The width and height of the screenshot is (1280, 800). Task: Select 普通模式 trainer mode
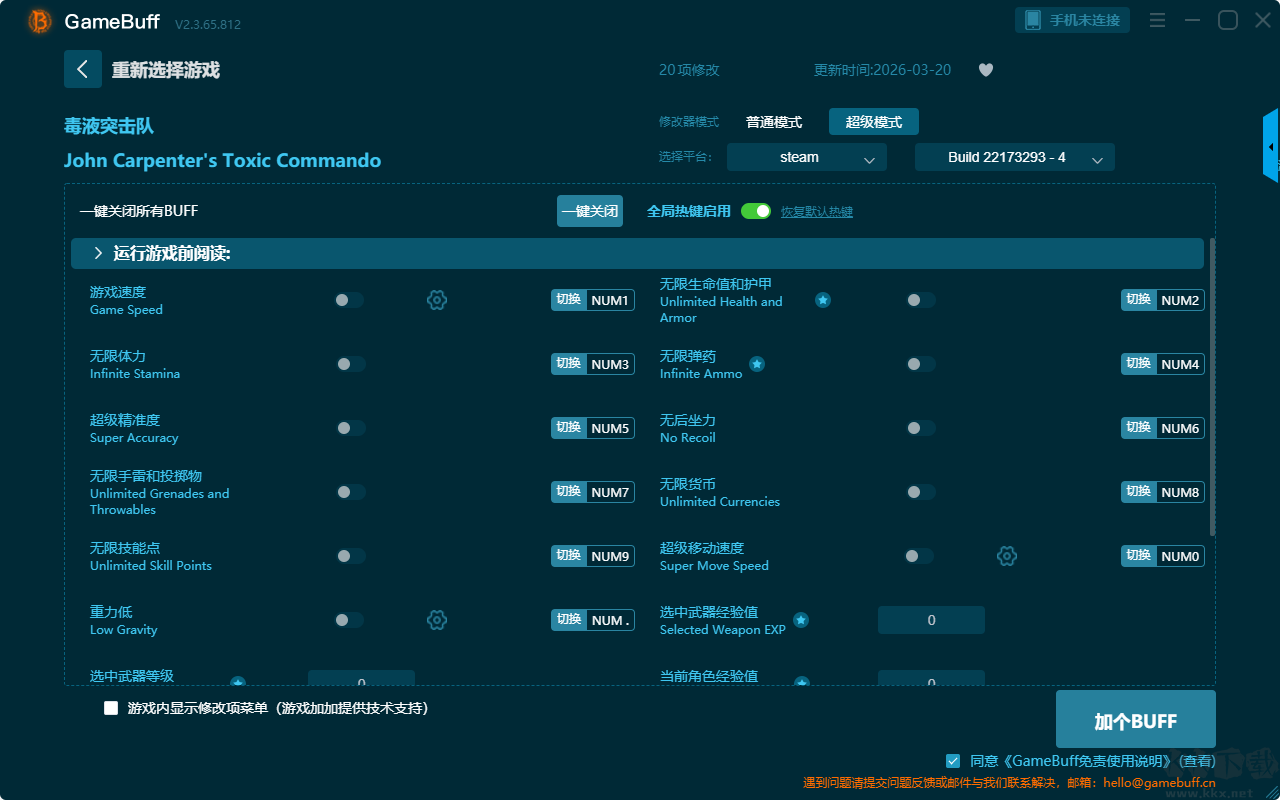coord(774,122)
